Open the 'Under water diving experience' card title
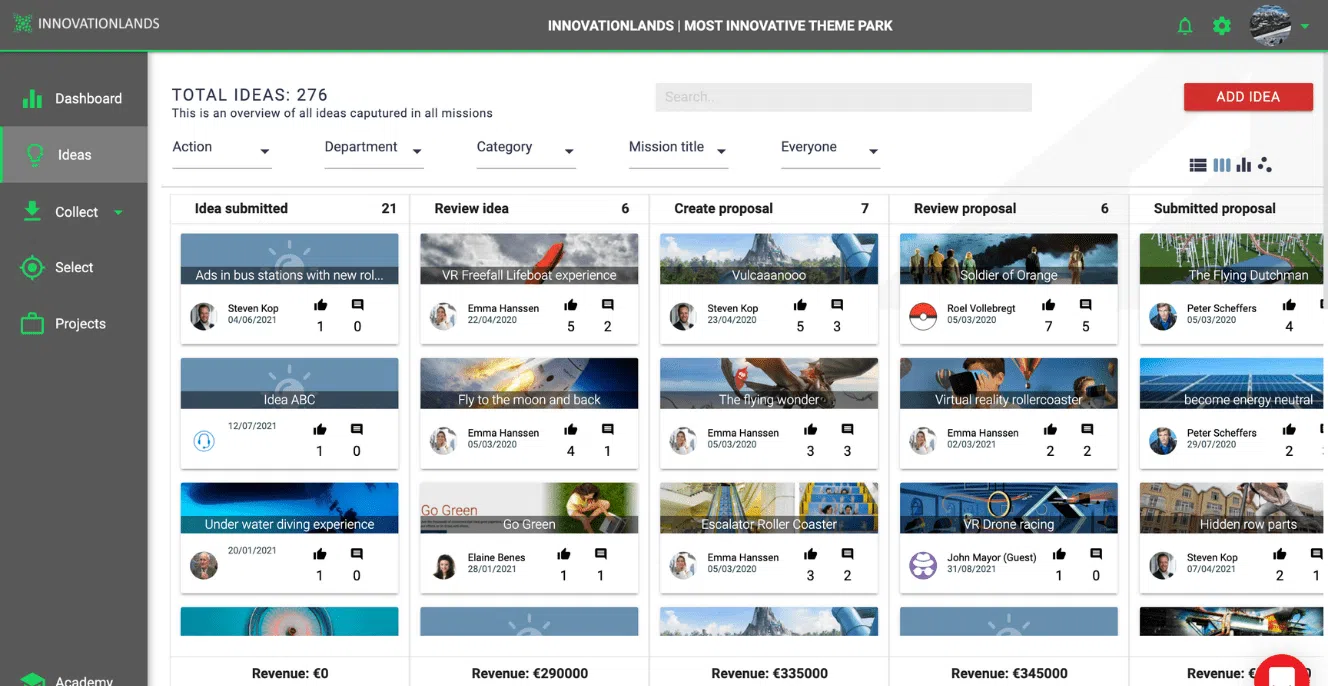This screenshot has height=686, width=1328. coord(289,524)
